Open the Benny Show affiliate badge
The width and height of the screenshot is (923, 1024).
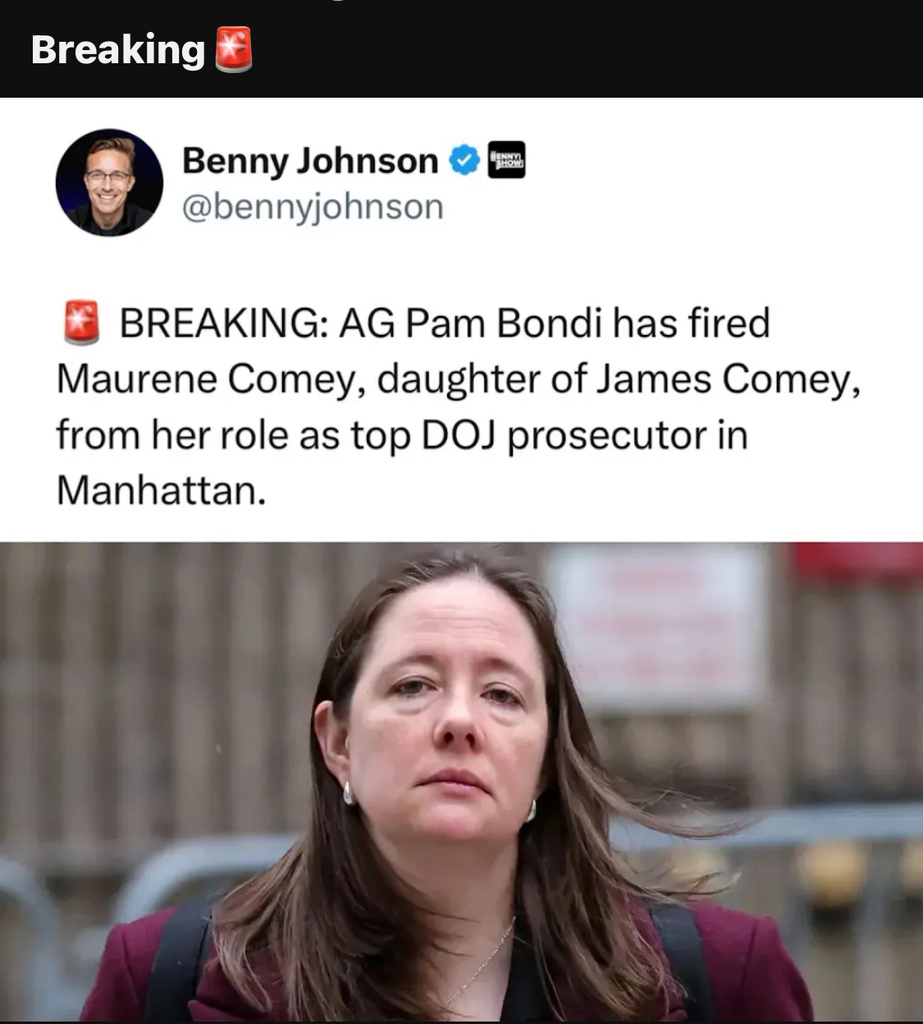click(x=507, y=160)
